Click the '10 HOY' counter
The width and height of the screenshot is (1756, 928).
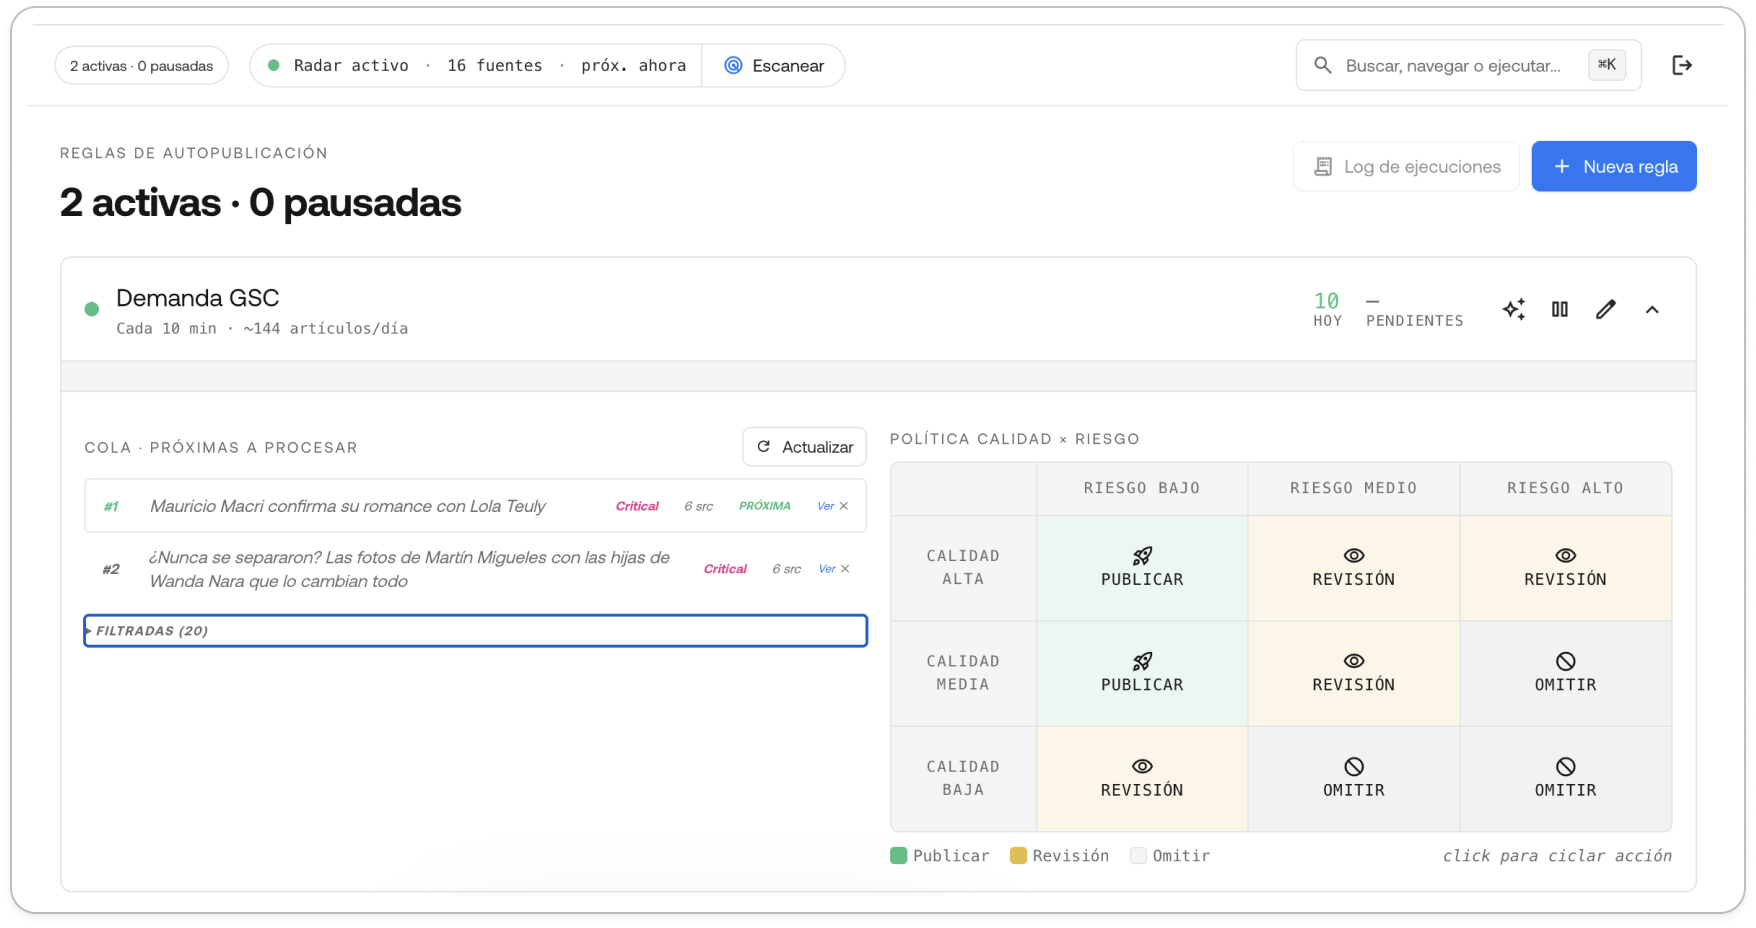click(x=1327, y=309)
